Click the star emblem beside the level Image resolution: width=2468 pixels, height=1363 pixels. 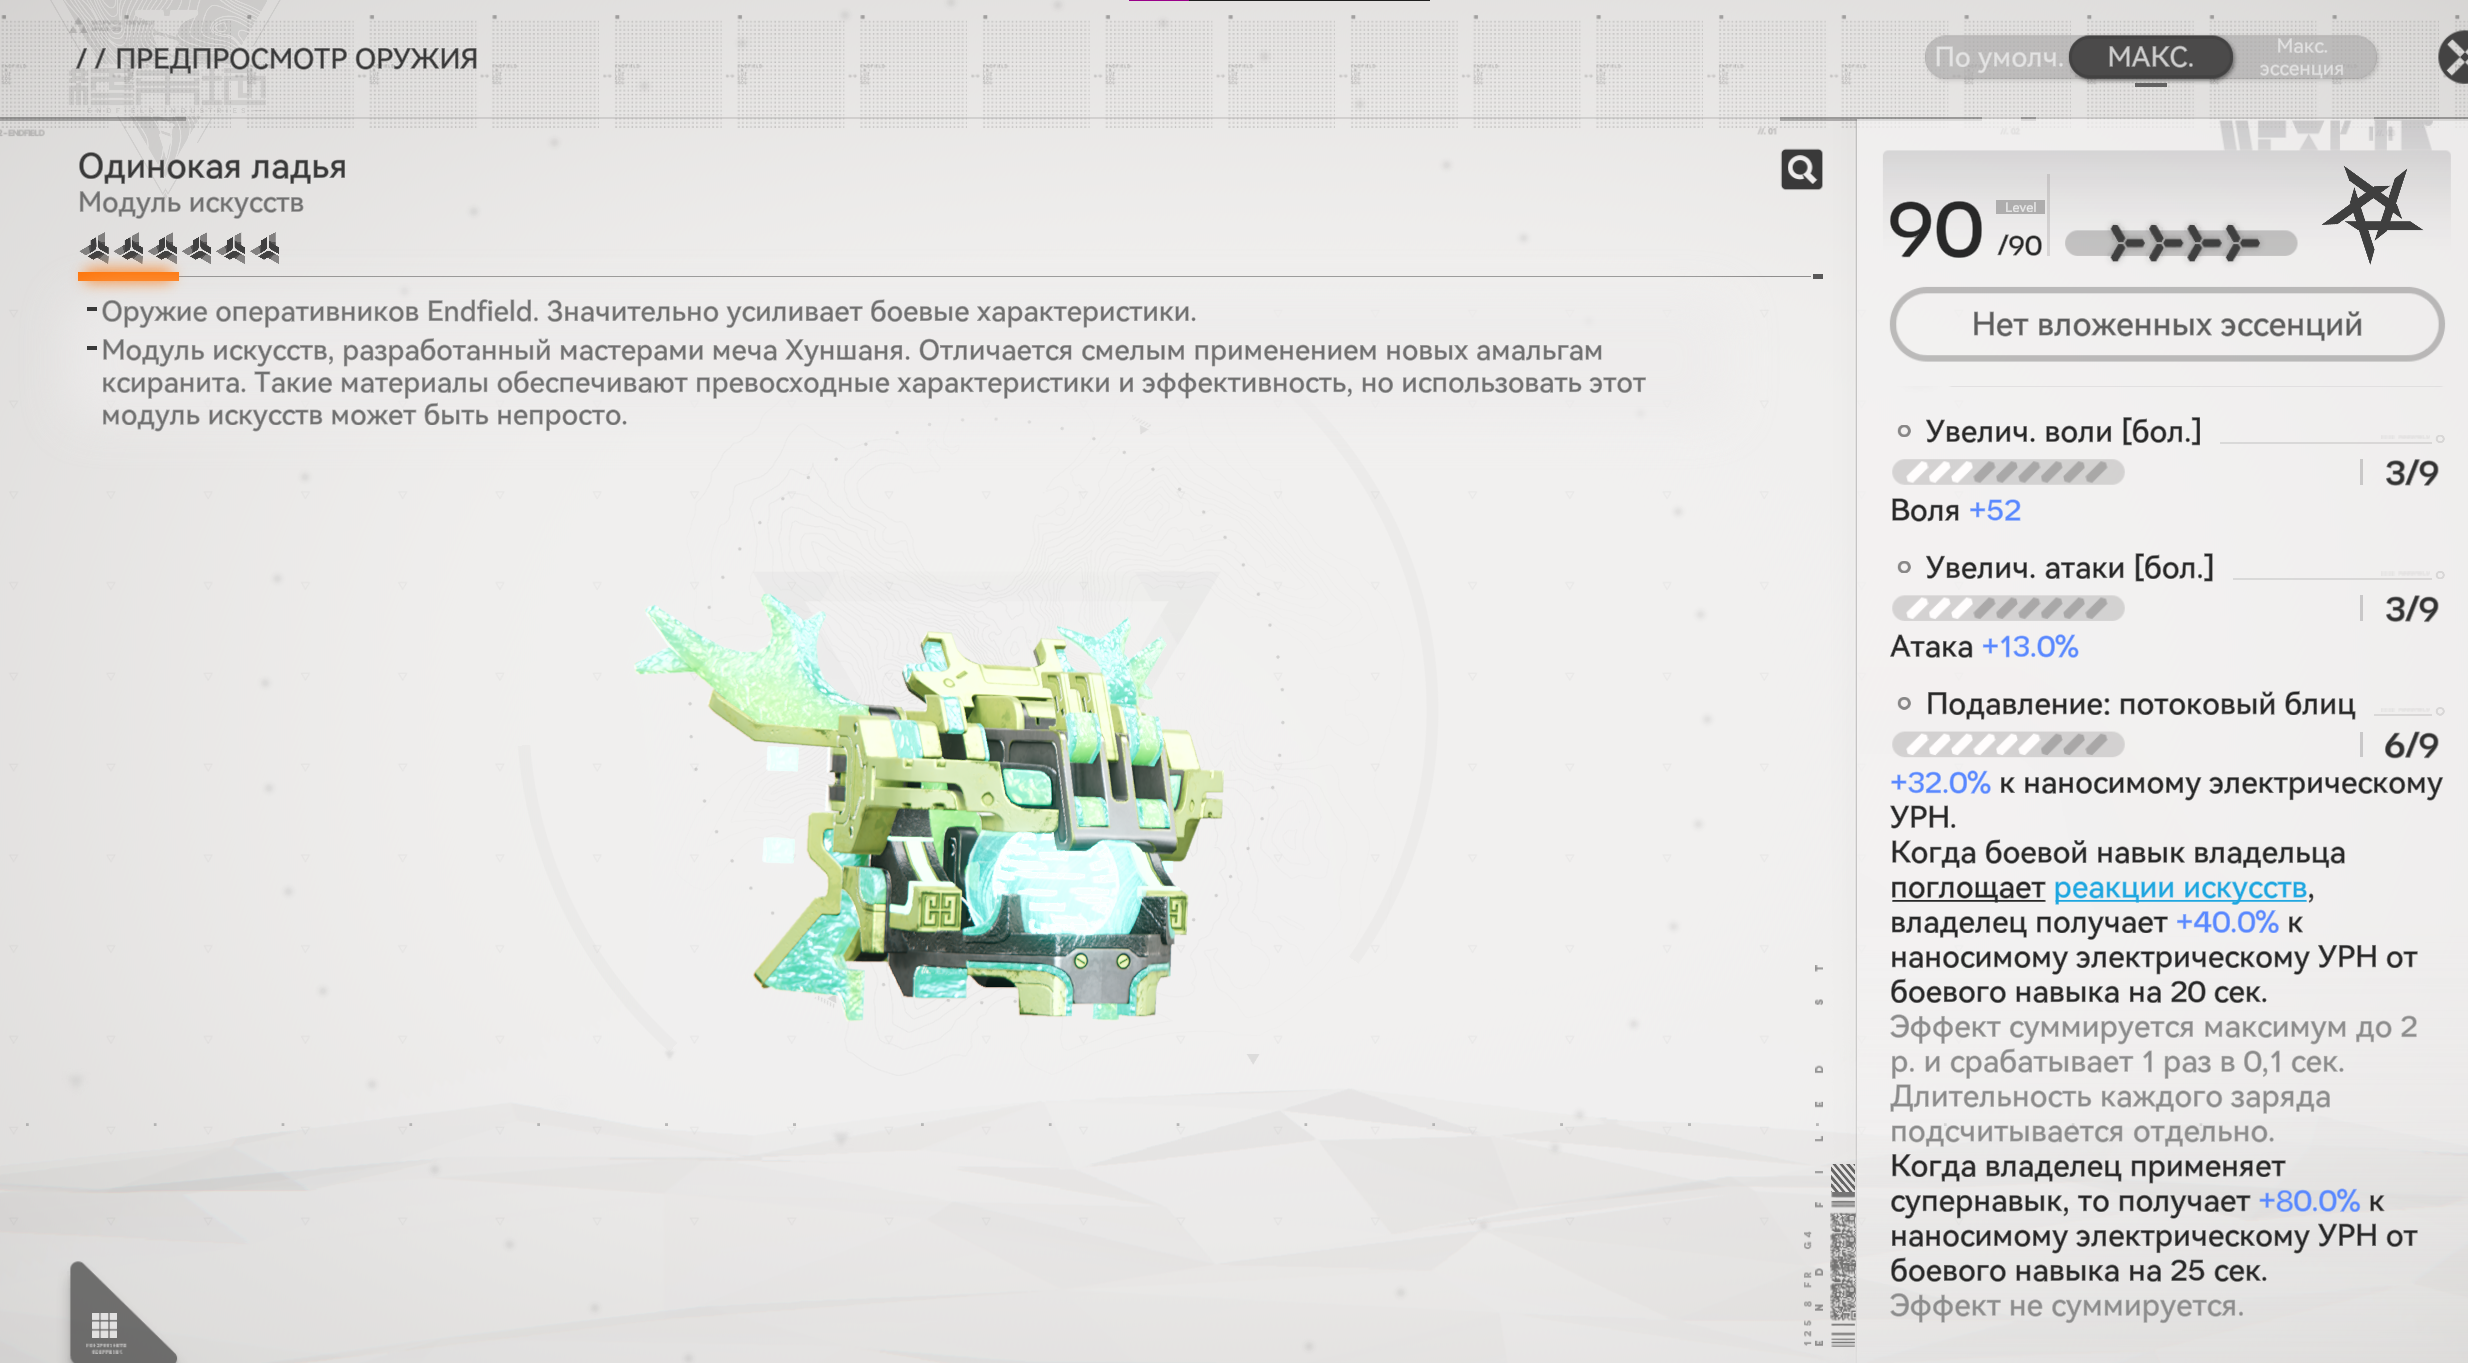tap(2371, 214)
